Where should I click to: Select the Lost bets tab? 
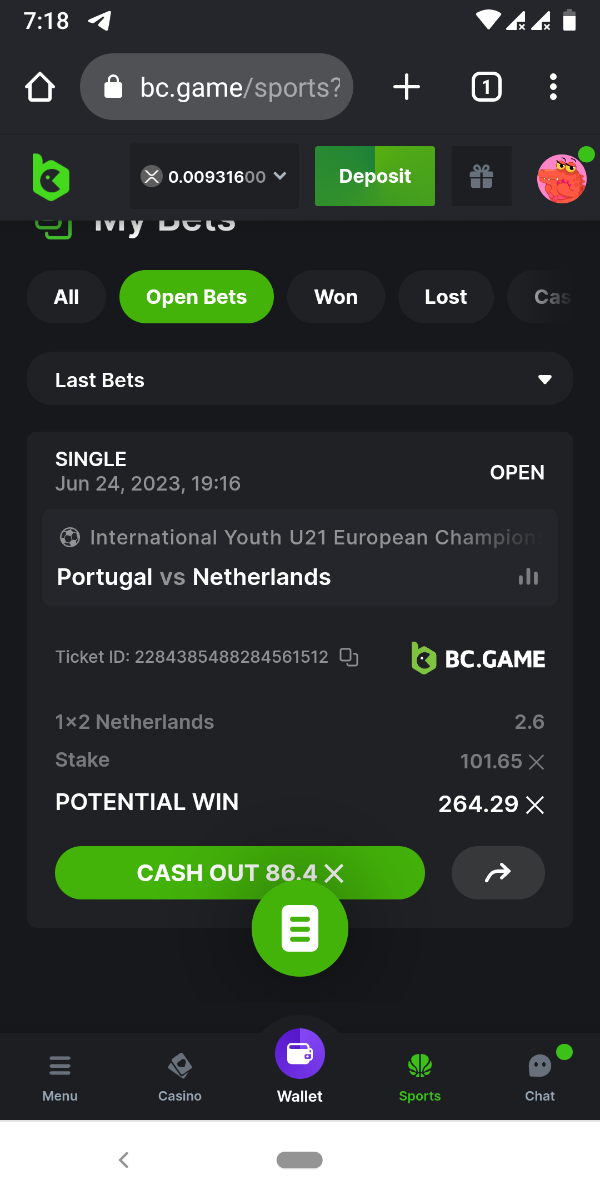(445, 297)
